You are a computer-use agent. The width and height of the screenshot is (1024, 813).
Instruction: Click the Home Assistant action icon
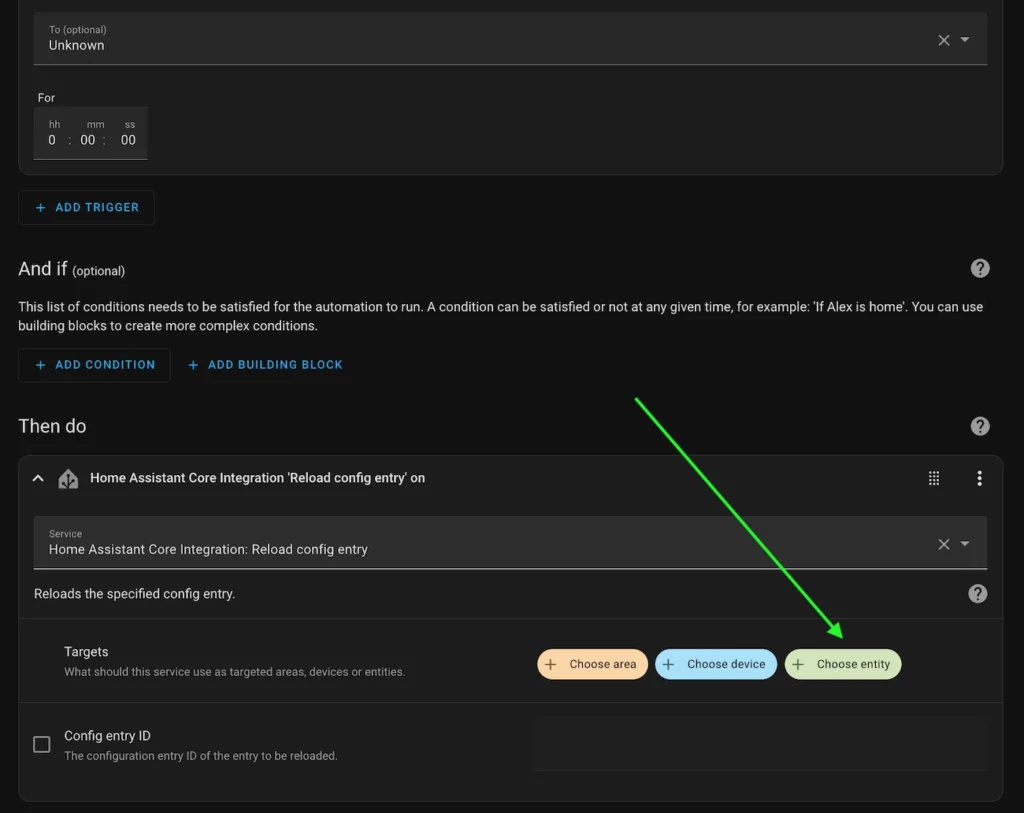pos(68,478)
